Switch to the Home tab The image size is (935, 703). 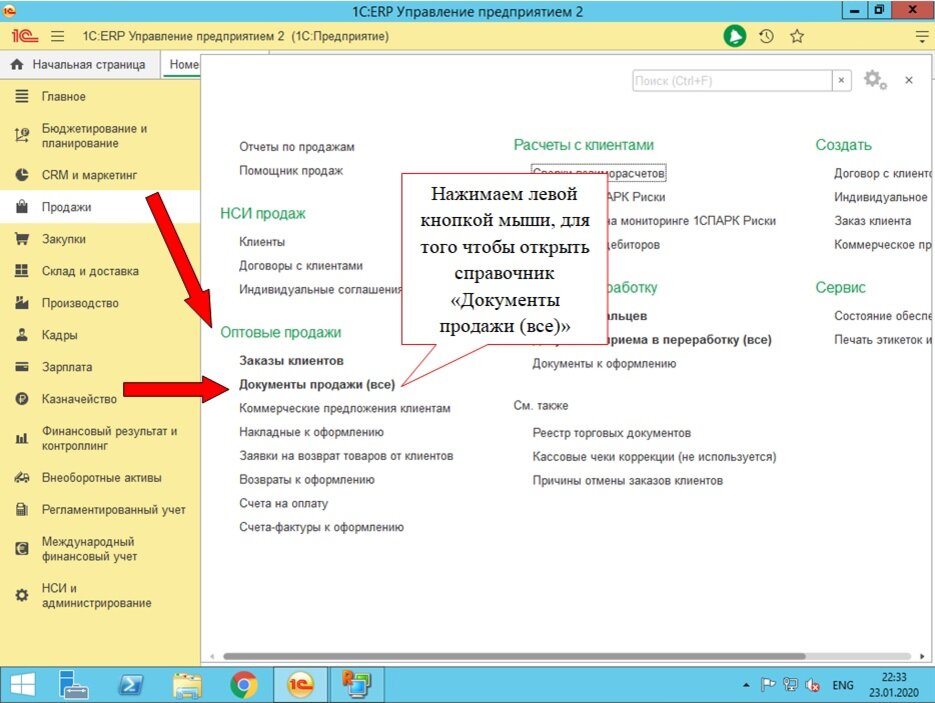pyautogui.click(x=182, y=65)
